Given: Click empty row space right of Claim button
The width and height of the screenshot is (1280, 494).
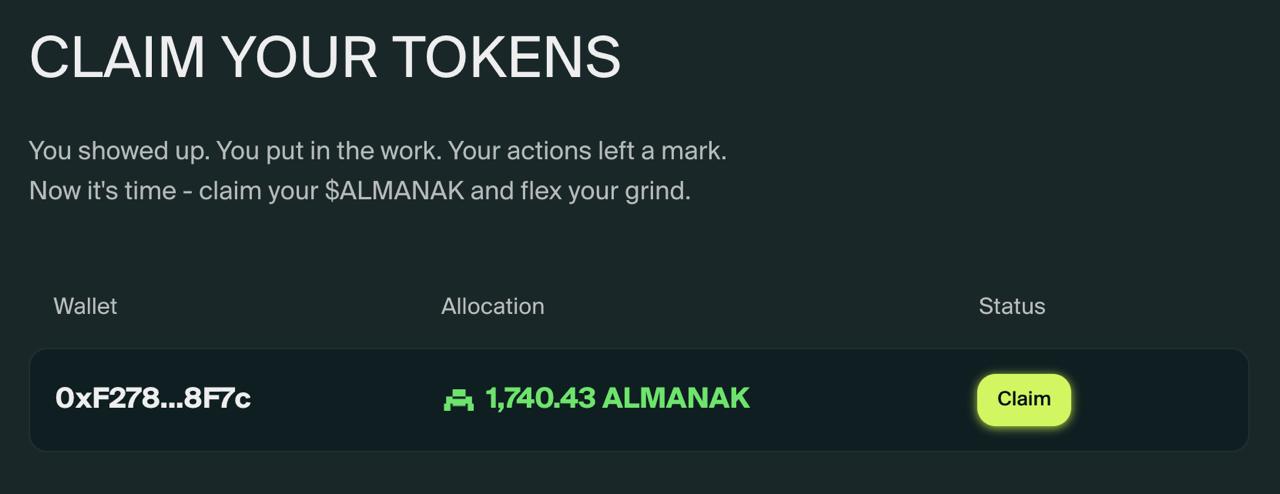Looking at the screenshot, I should click(1160, 400).
